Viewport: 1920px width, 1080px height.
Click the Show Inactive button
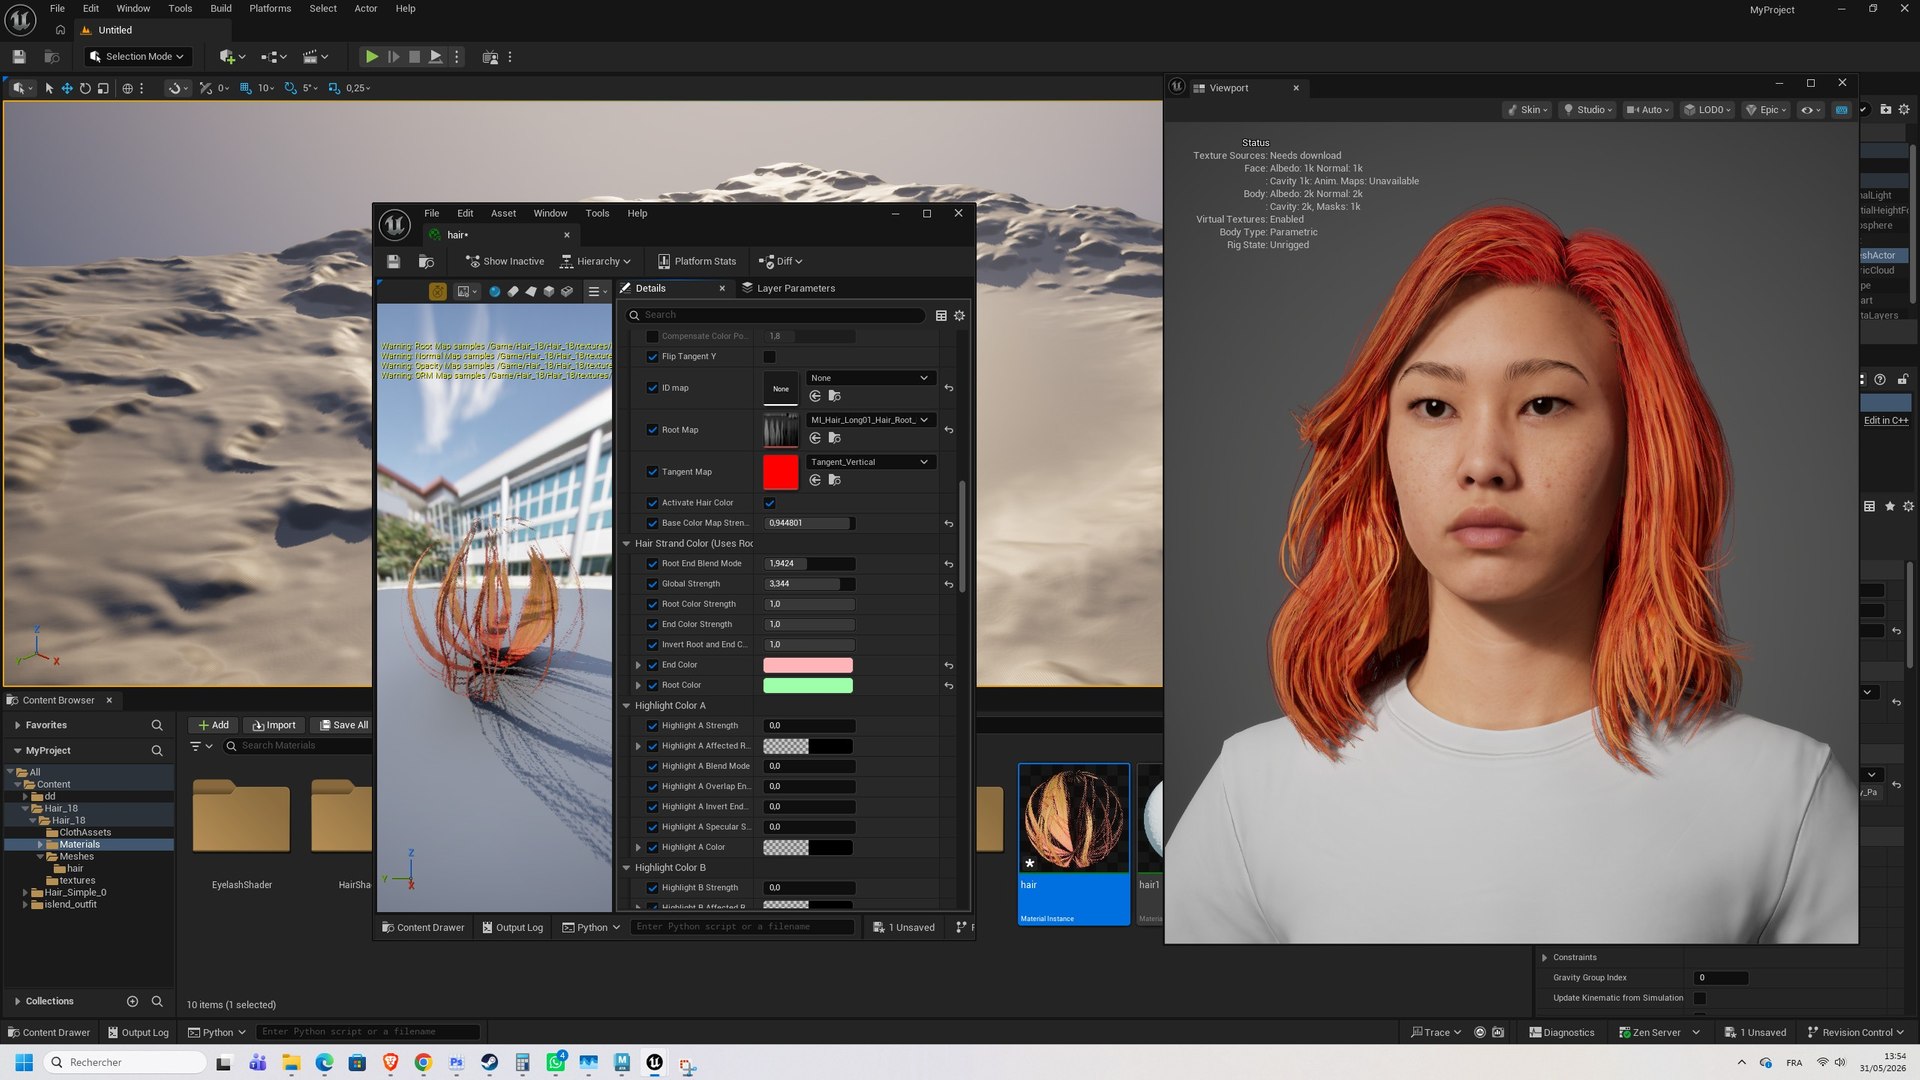505,261
